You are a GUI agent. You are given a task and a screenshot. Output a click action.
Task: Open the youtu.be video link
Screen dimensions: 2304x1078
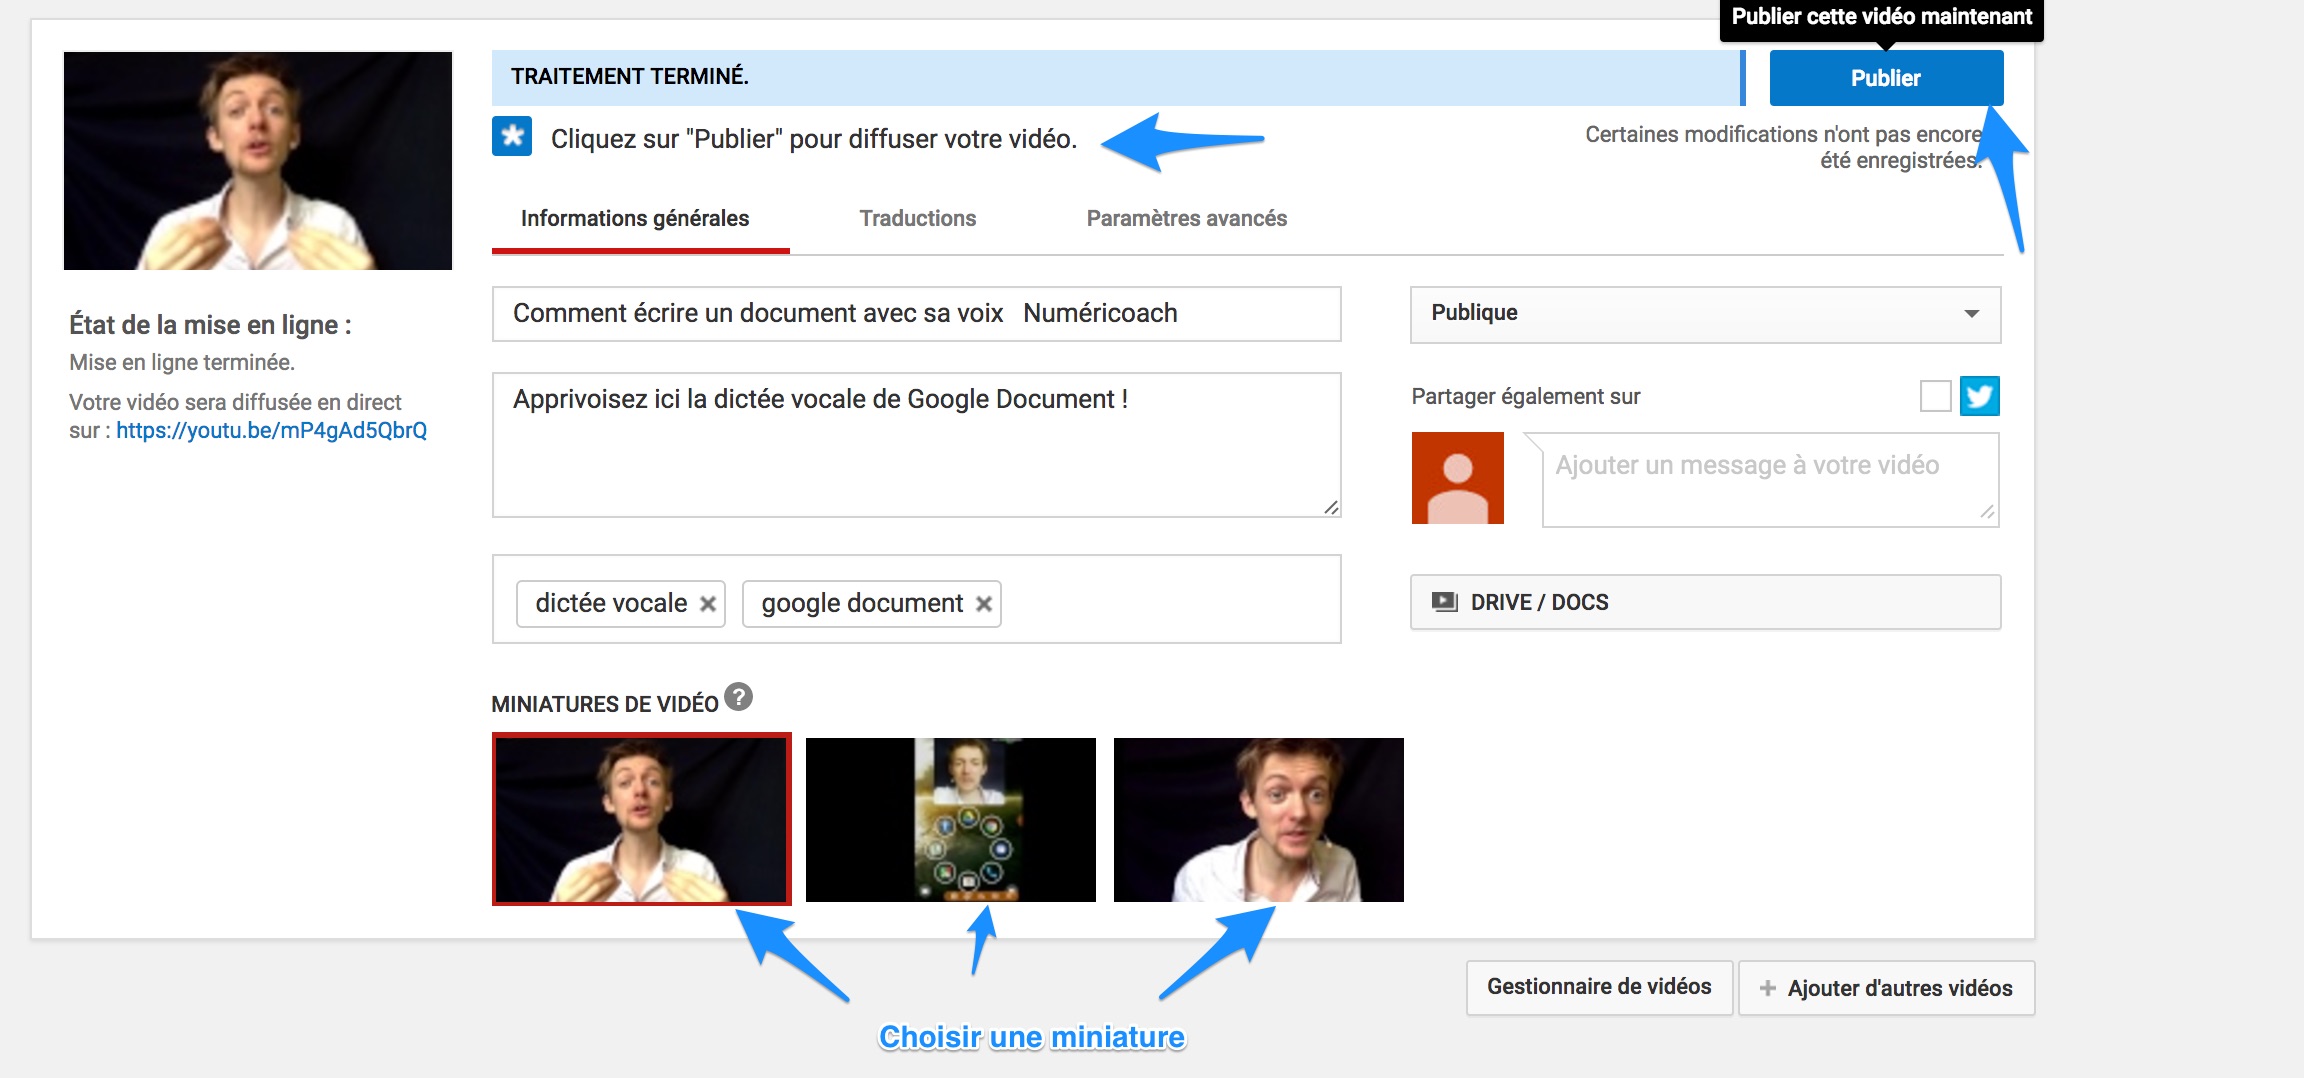(271, 430)
